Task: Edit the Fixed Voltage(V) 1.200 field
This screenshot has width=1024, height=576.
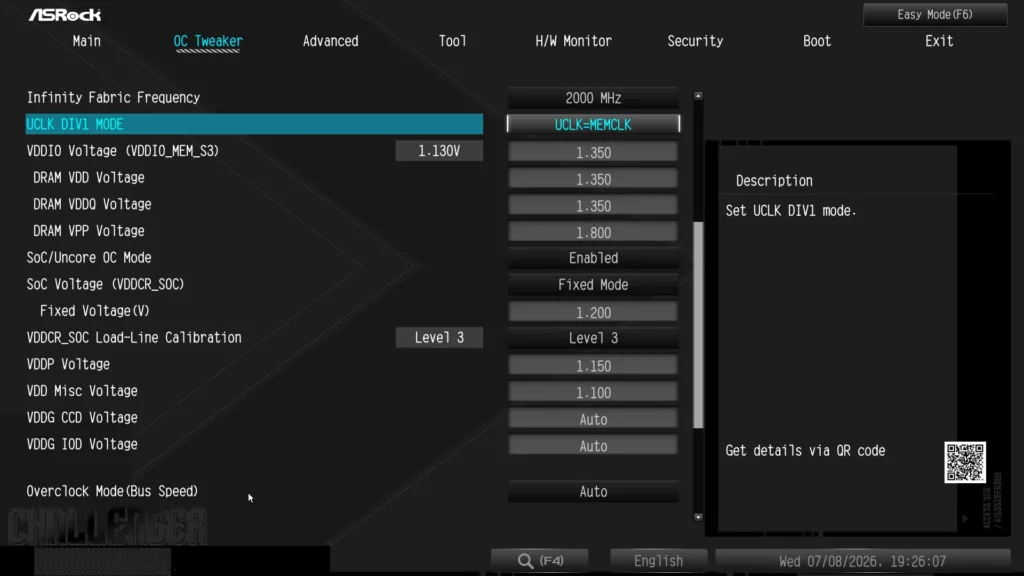Action: coord(593,312)
